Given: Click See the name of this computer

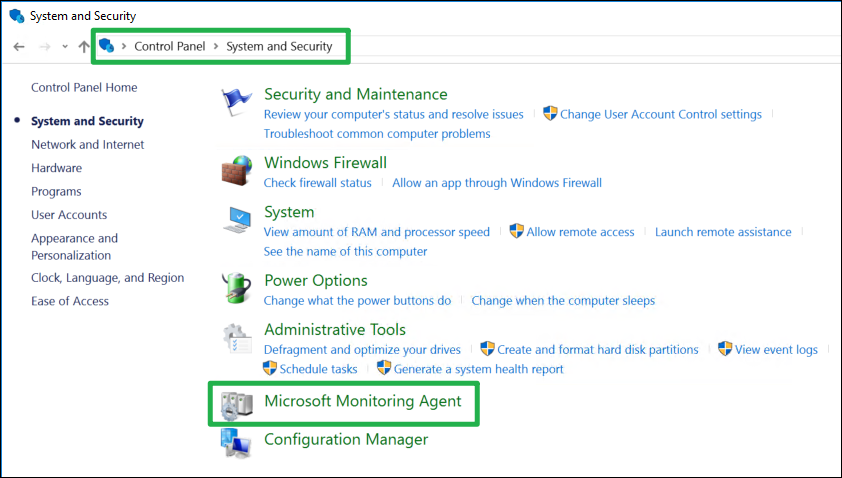Looking at the screenshot, I should 345,251.
